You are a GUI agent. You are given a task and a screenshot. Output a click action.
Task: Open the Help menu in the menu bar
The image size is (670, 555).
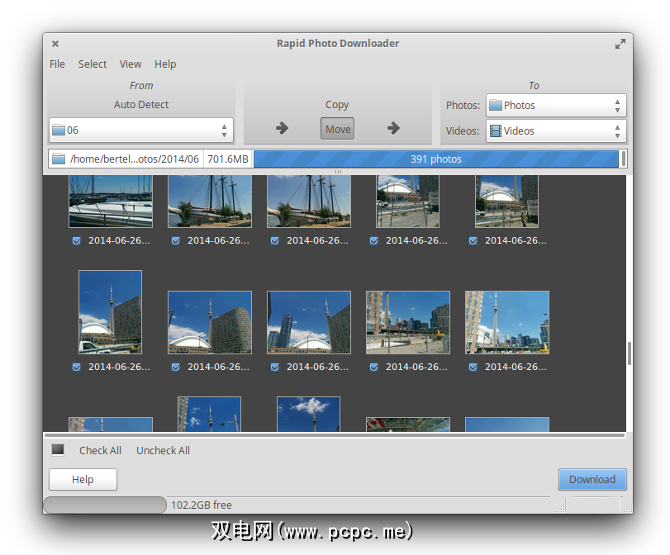pos(165,64)
